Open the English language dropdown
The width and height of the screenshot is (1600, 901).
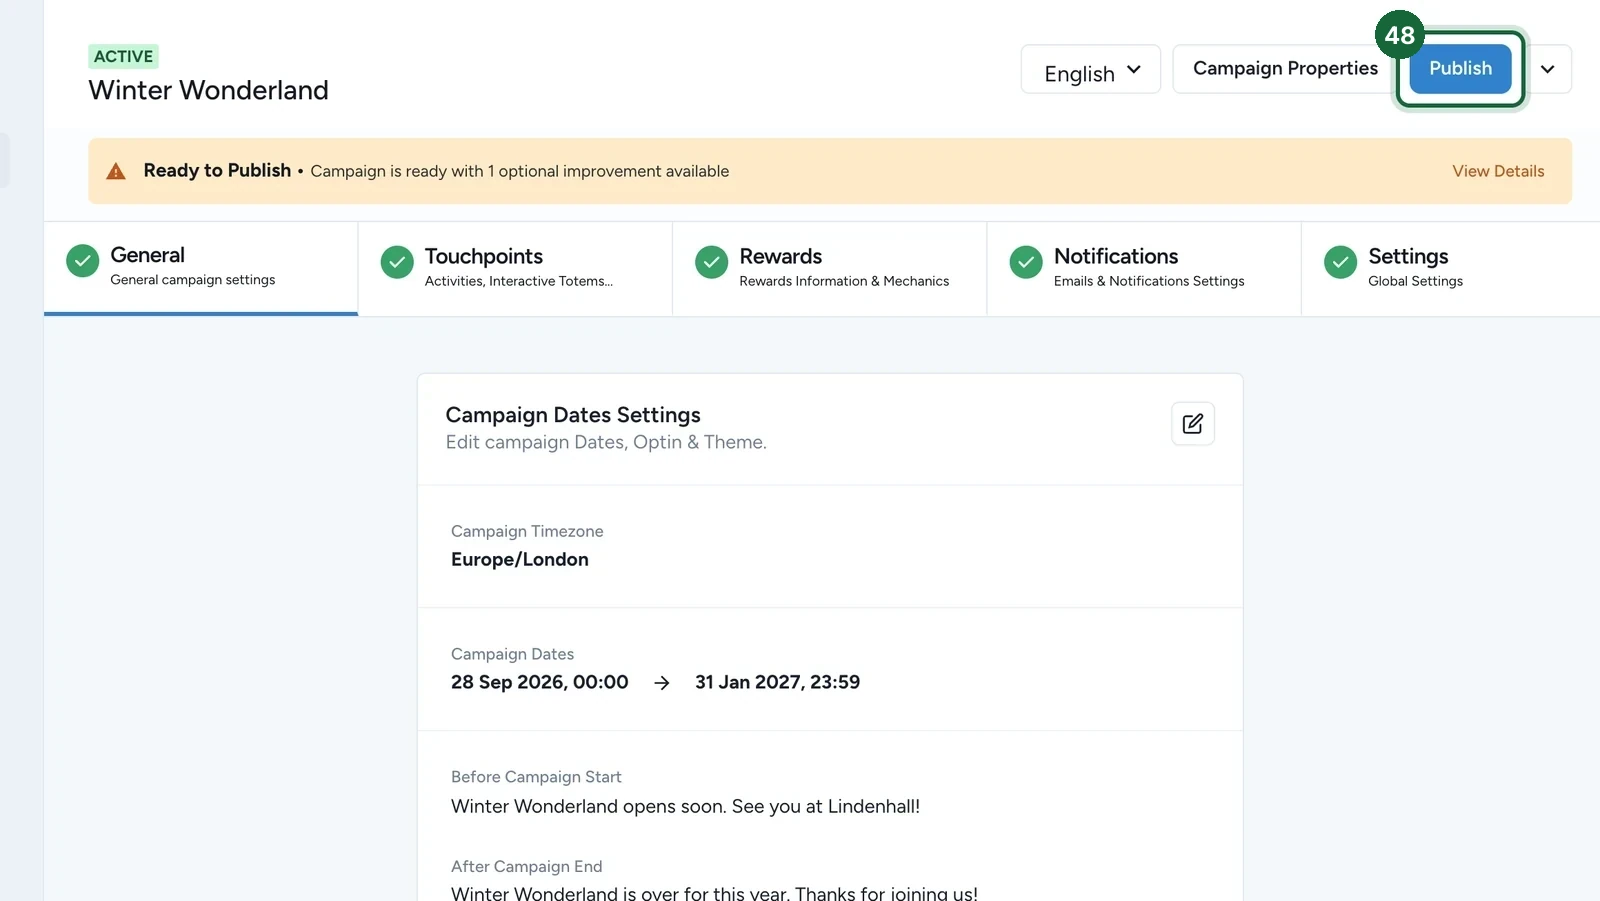coord(1091,70)
